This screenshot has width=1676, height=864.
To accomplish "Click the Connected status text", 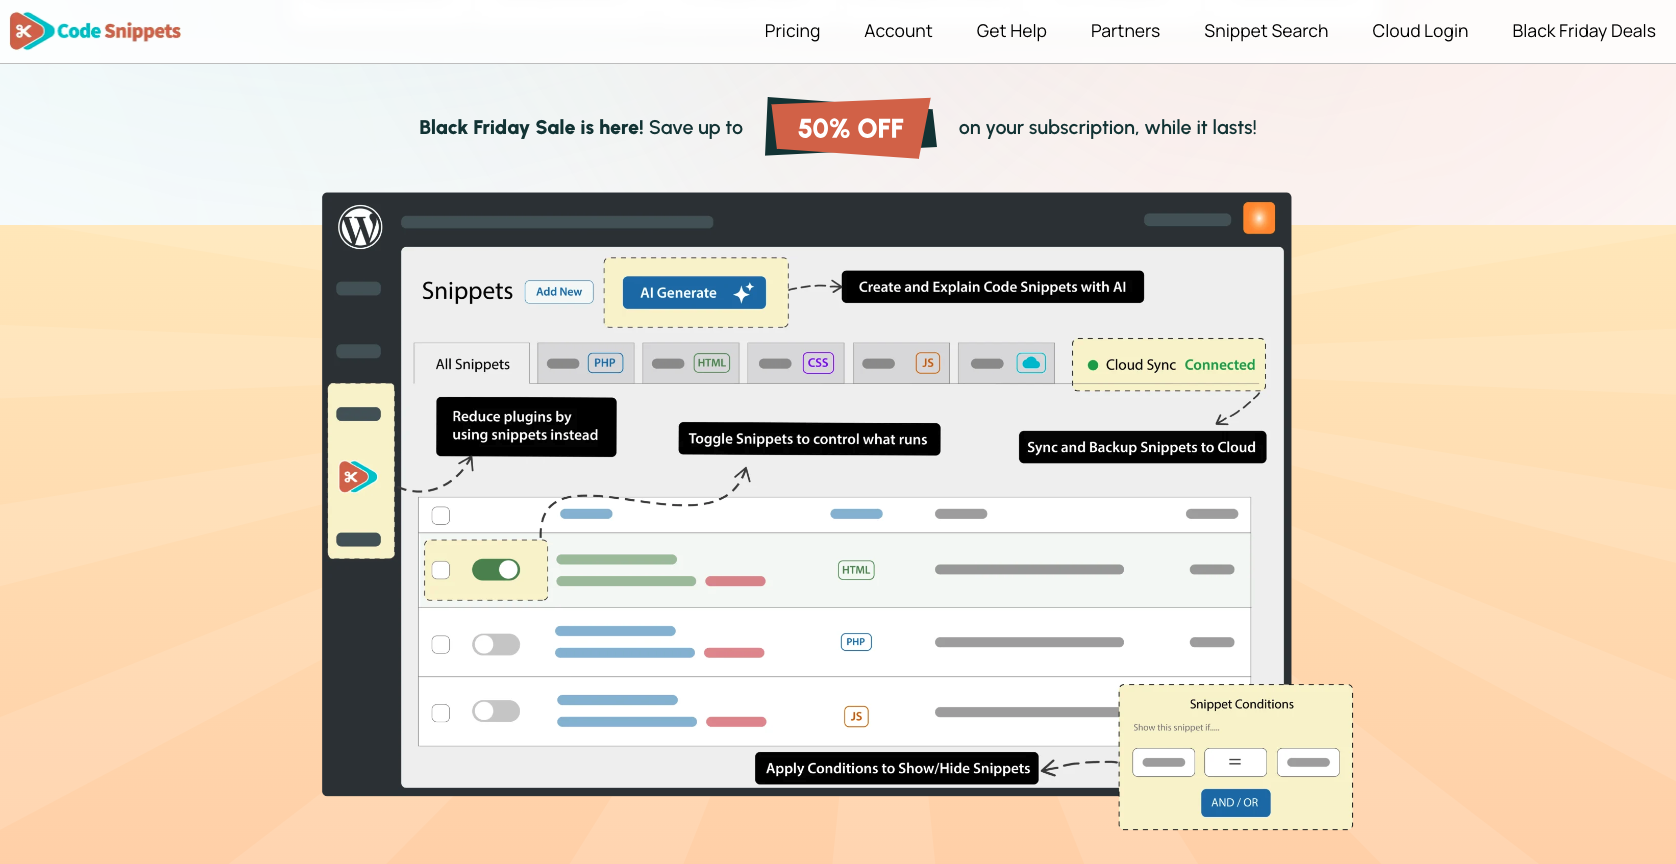I will tap(1220, 365).
